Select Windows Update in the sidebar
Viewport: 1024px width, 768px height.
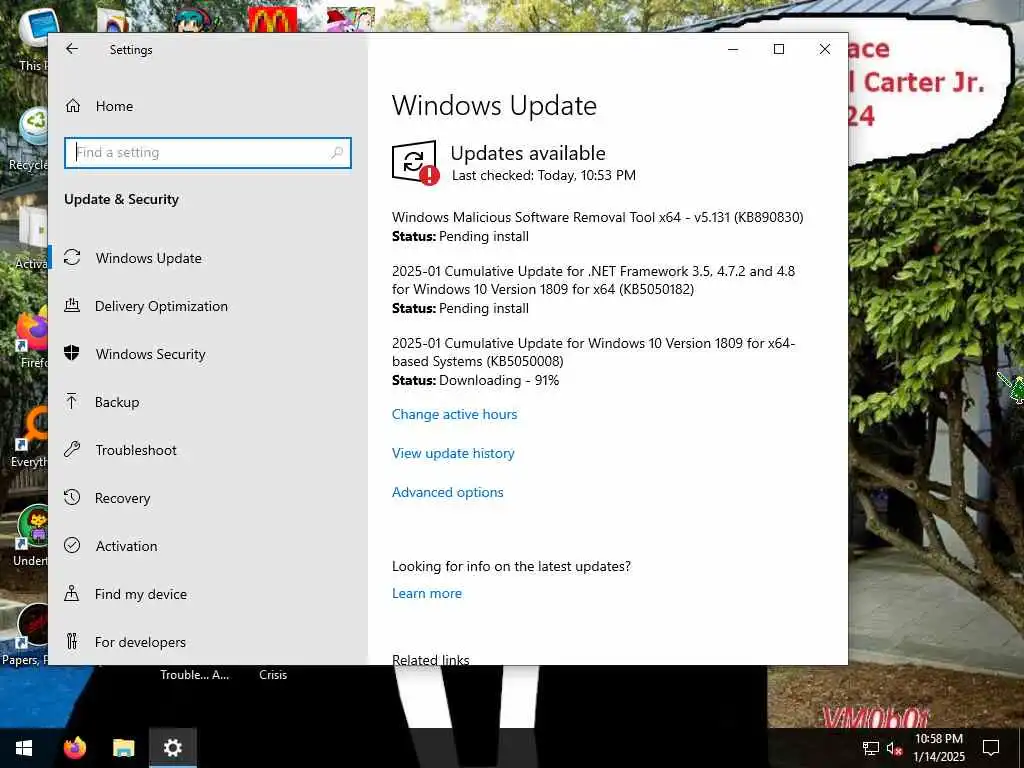tap(208, 258)
